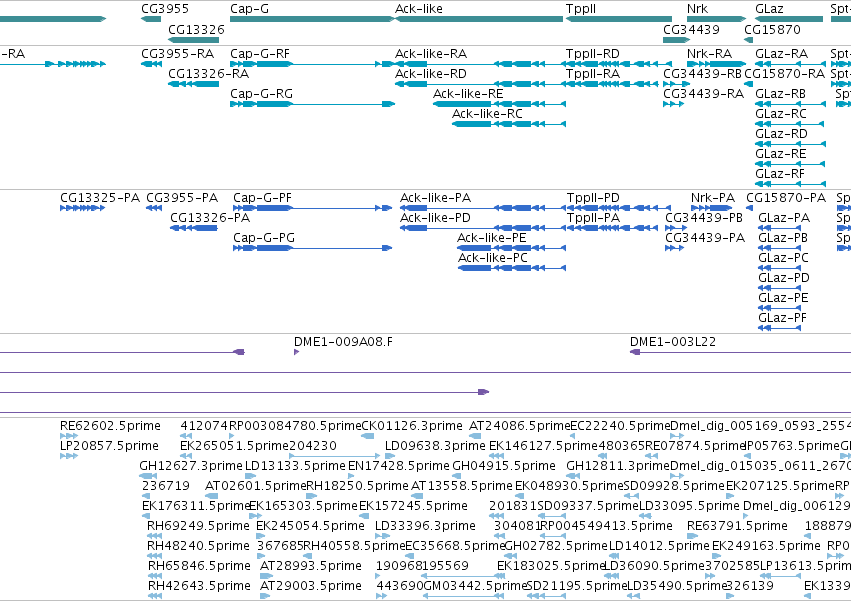Click the CG34439 gene label
The height and width of the screenshot is (601, 851).
tap(691, 29)
